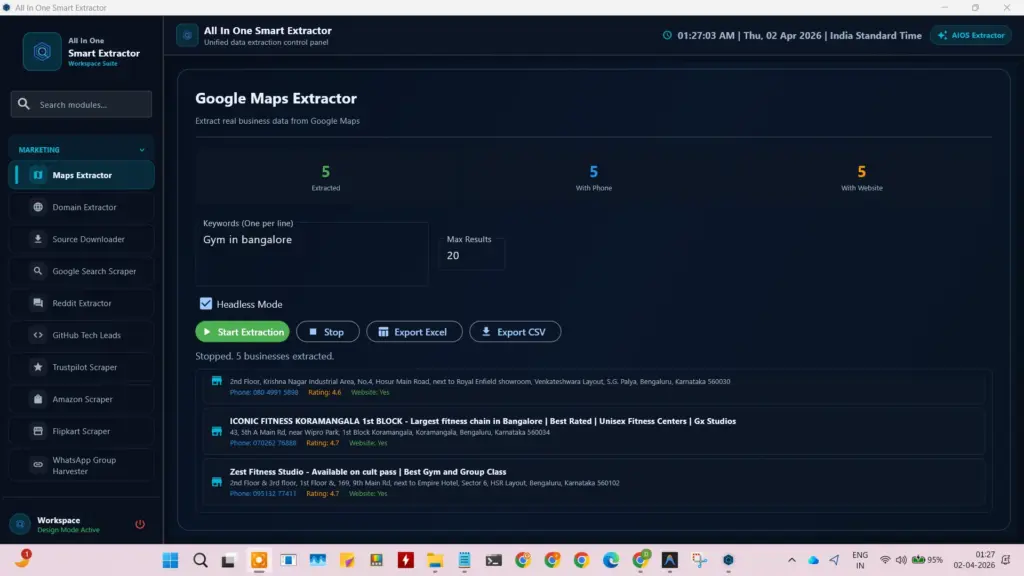Open the Windows Start menu
This screenshot has width=1024, height=576.
[170, 560]
